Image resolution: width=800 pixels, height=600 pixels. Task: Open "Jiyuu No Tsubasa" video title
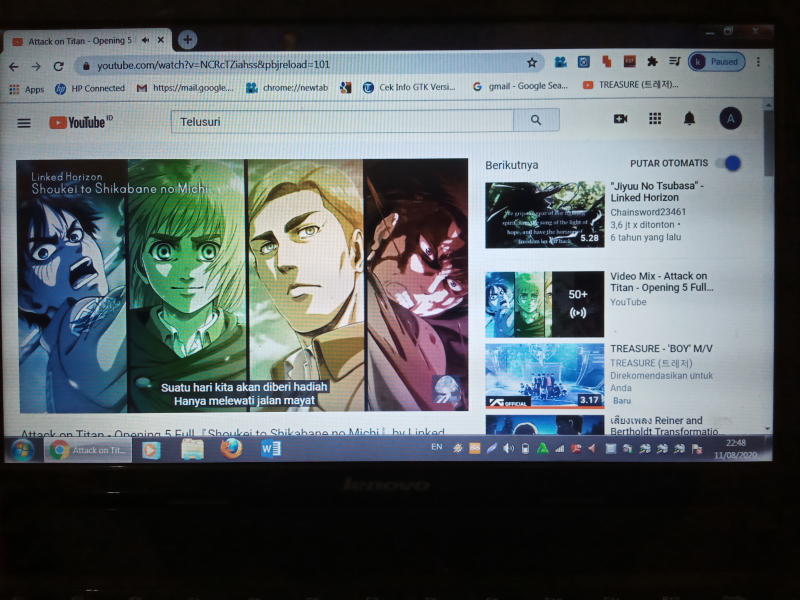pos(657,191)
